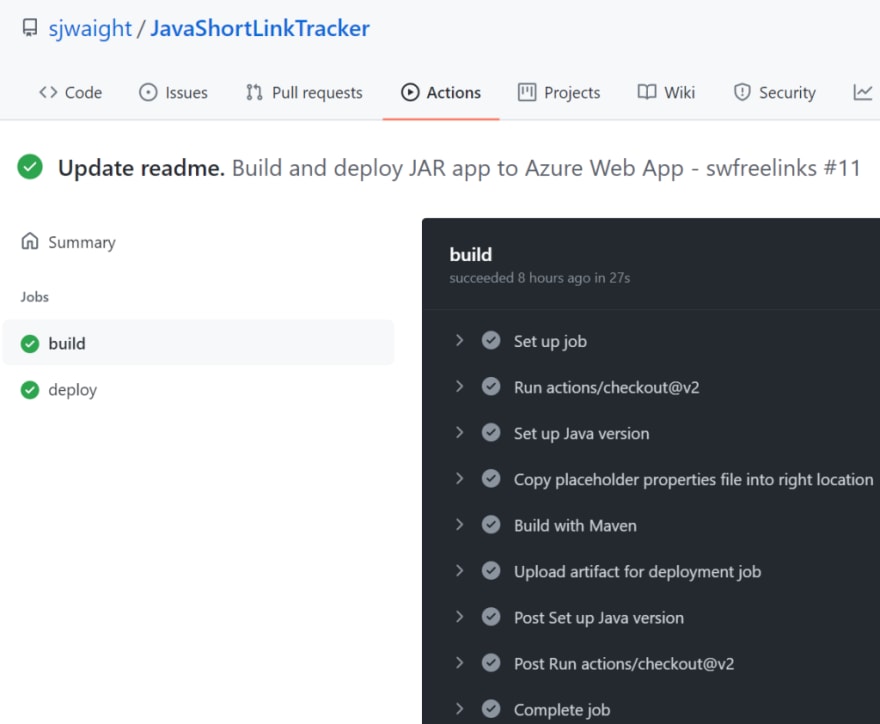This screenshot has height=724, width=880.
Task: Click the succeeded 8 hours ago text
Action: (x=539, y=278)
